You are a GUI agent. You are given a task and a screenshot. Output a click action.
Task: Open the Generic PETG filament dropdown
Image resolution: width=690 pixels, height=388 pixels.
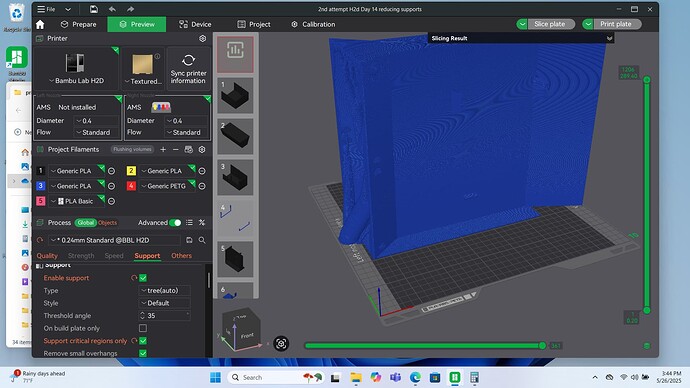[x=166, y=186]
